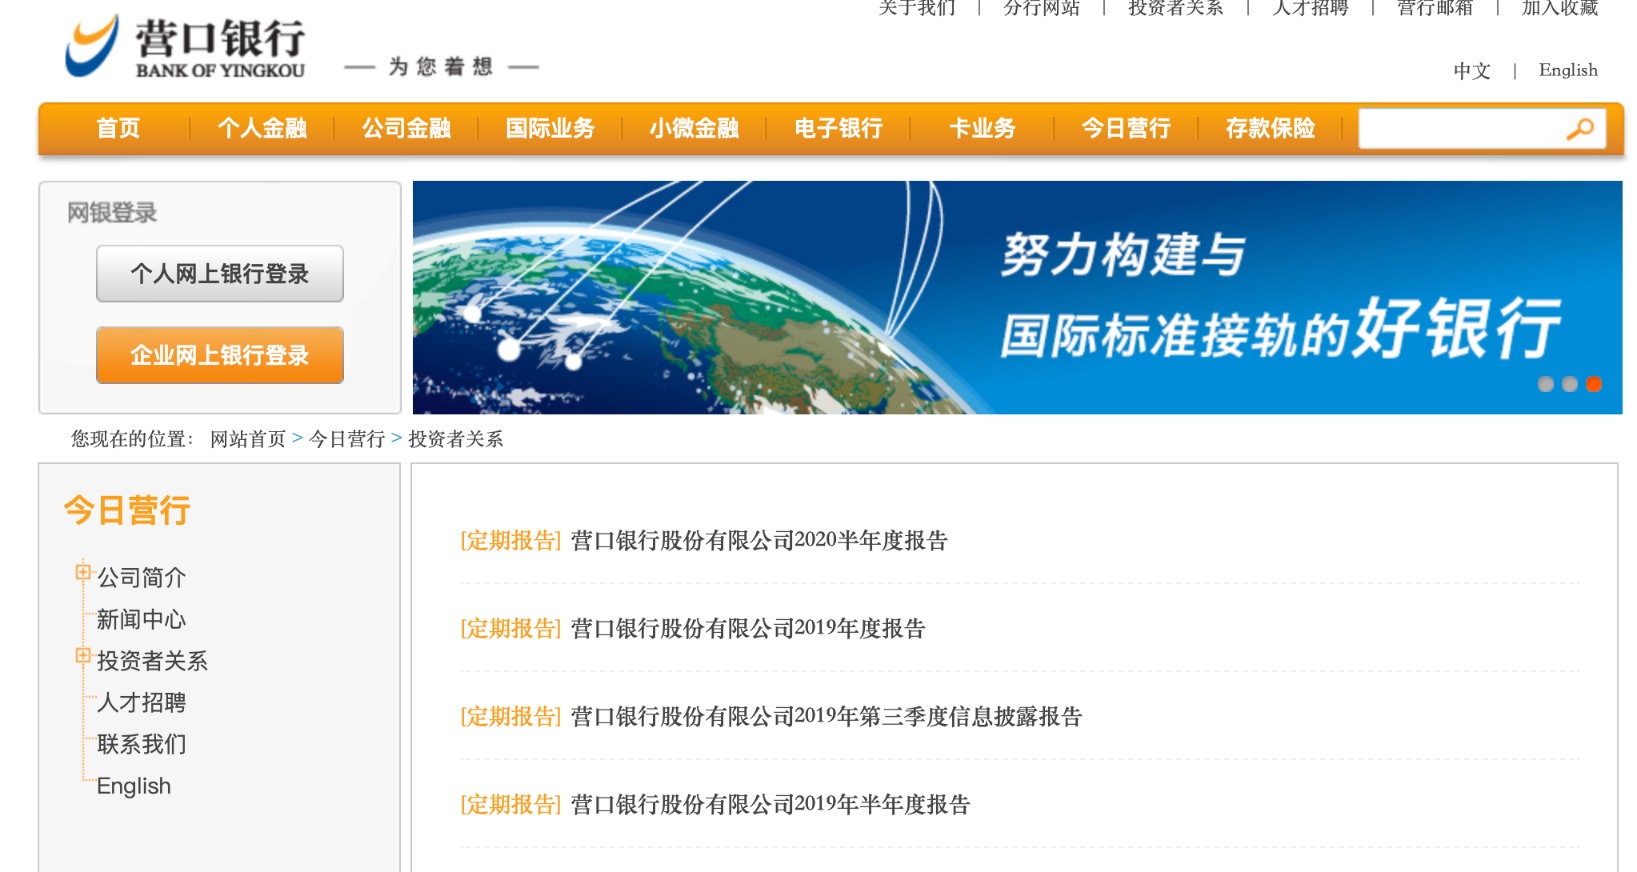The width and height of the screenshot is (1637, 872).
Task: Open 营行邮箱 top link
Action: coord(1435,8)
